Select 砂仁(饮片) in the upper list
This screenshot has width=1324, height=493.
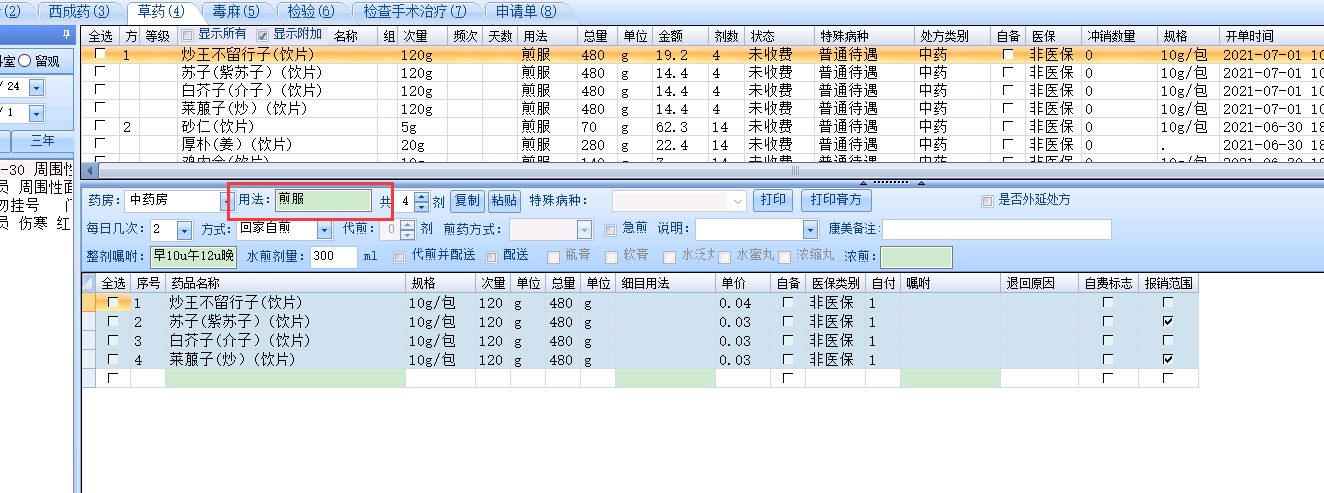click(x=218, y=127)
